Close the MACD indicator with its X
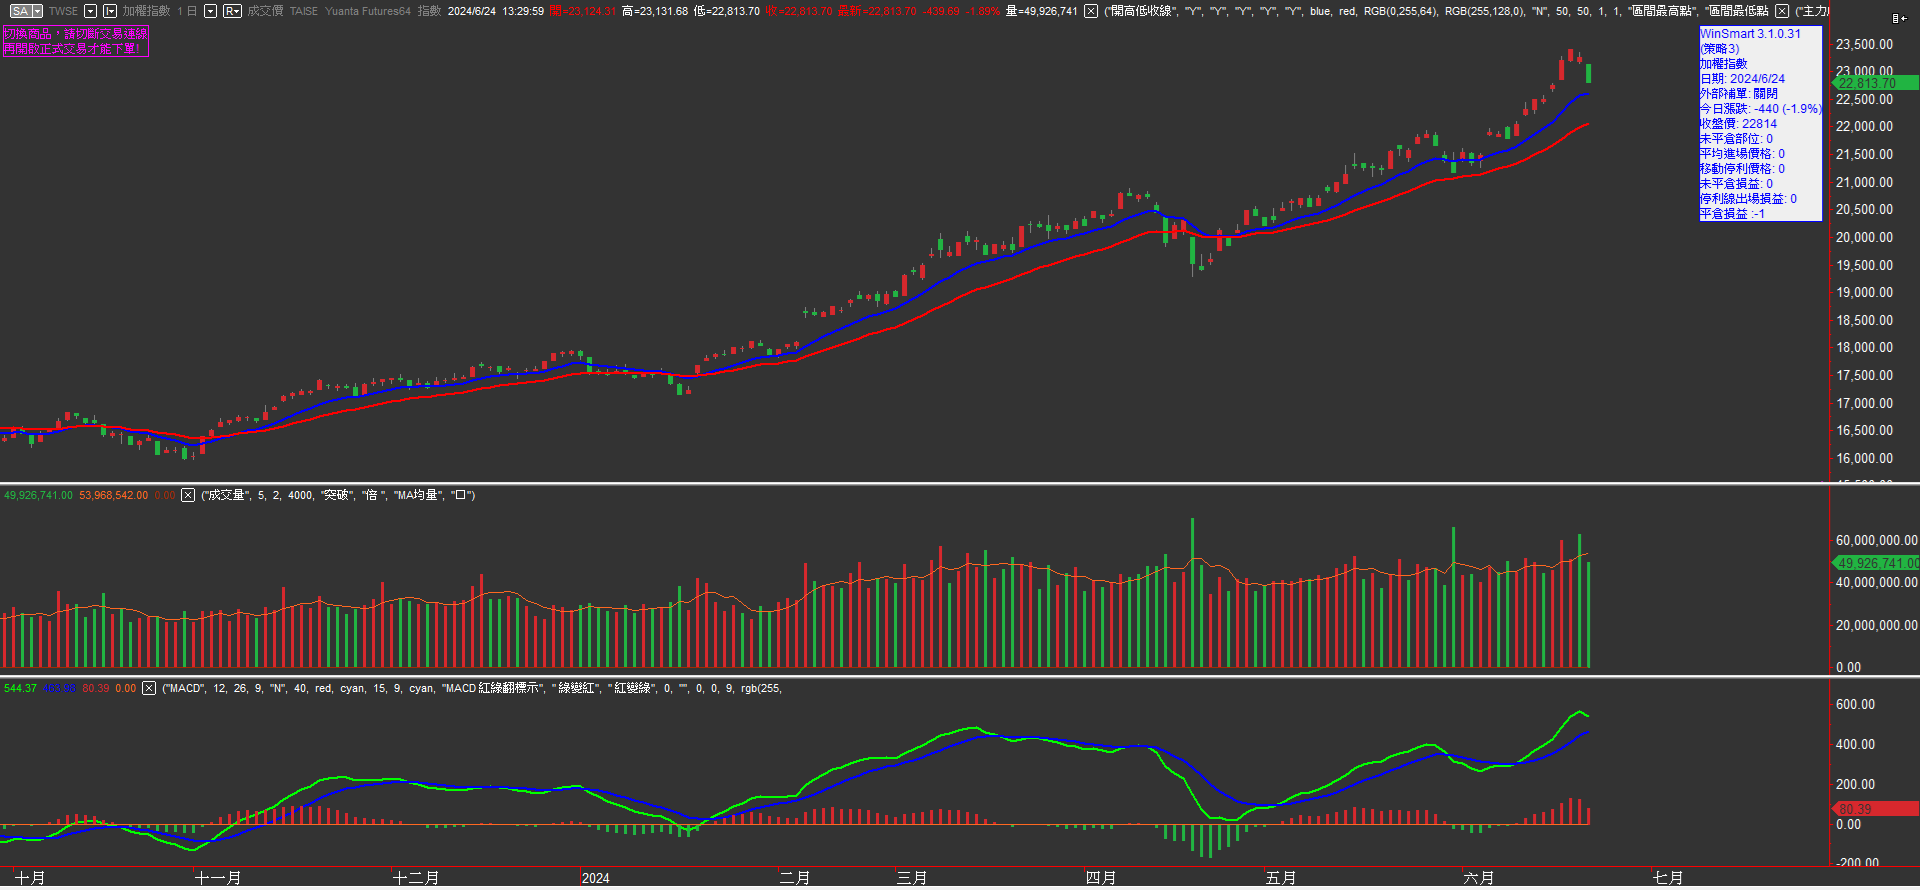The width and height of the screenshot is (1920, 890). (x=149, y=688)
